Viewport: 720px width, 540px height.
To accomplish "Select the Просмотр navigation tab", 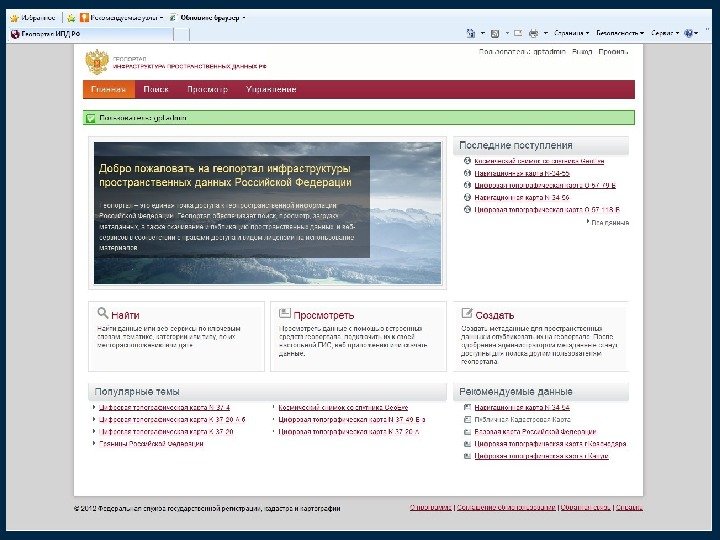I will pos(208,90).
